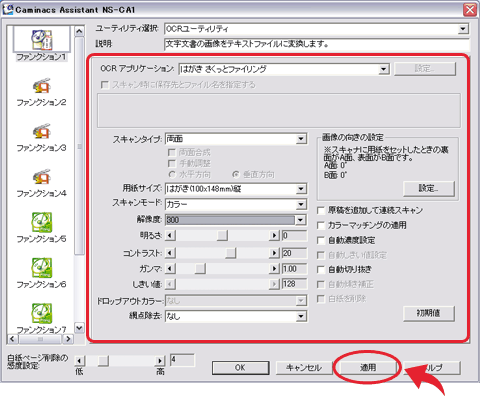Open the 網点除去 dropdown
This screenshot has width=480, height=396.
(x=301, y=316)
